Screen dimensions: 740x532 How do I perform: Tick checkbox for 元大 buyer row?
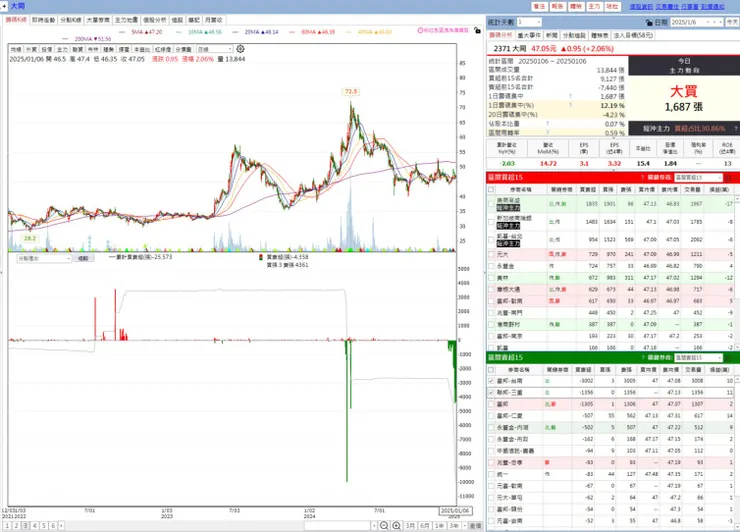pos(491,254)
